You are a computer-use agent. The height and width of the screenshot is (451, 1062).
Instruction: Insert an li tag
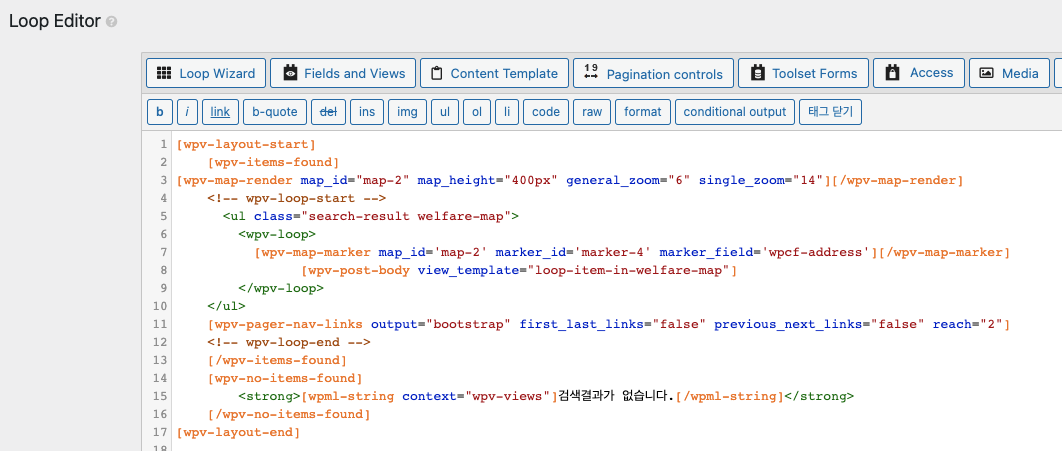click(x=507, y=112)
